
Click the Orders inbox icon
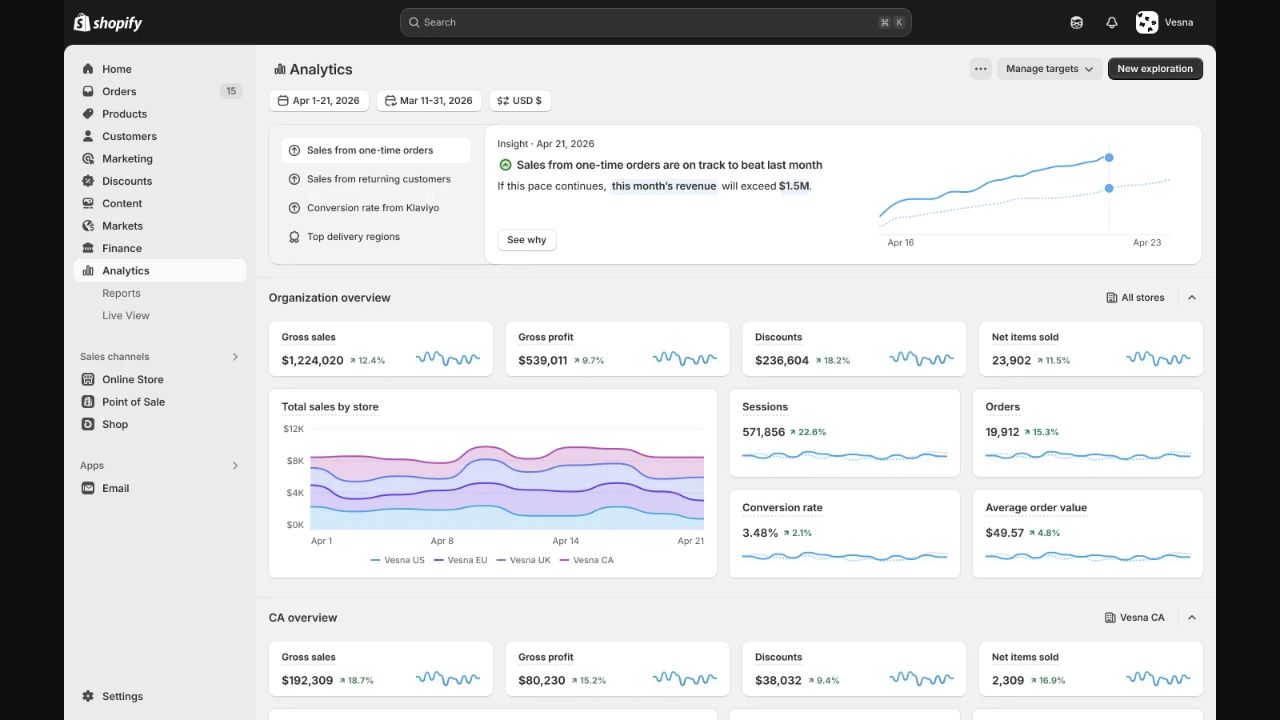click(x=88, y=91)
